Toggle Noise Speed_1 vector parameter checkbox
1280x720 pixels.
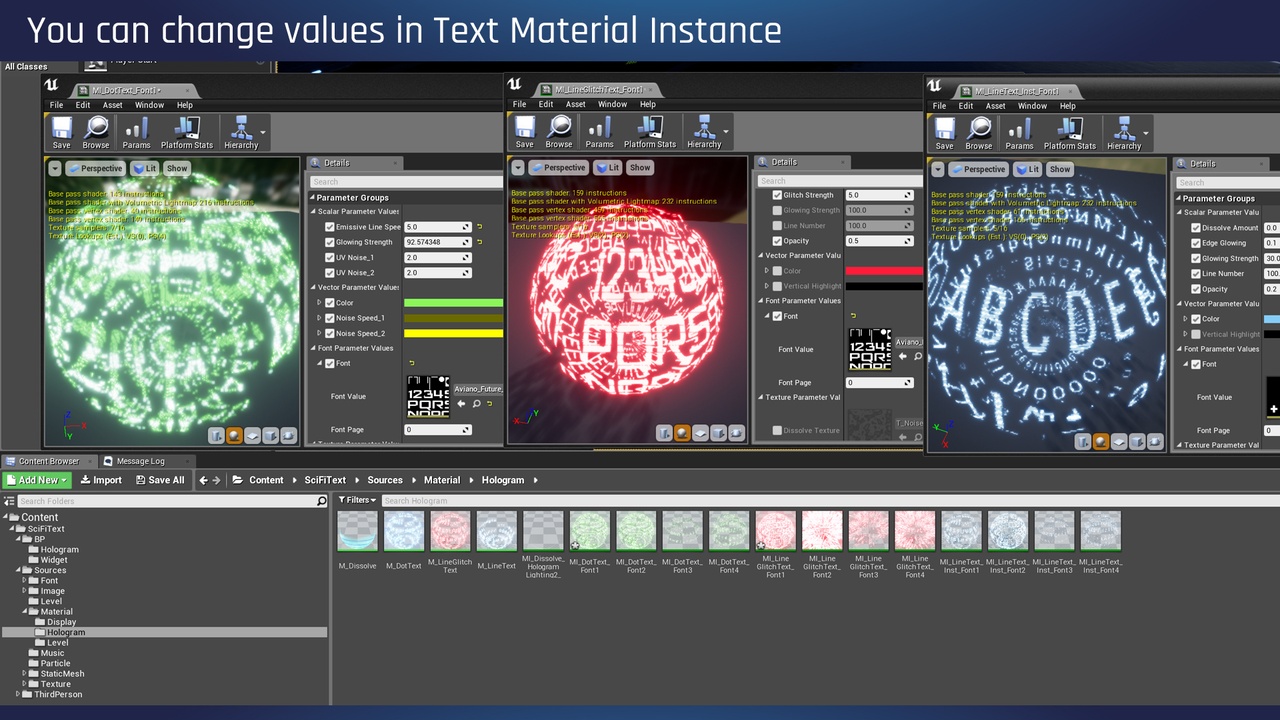coord(330,318)
